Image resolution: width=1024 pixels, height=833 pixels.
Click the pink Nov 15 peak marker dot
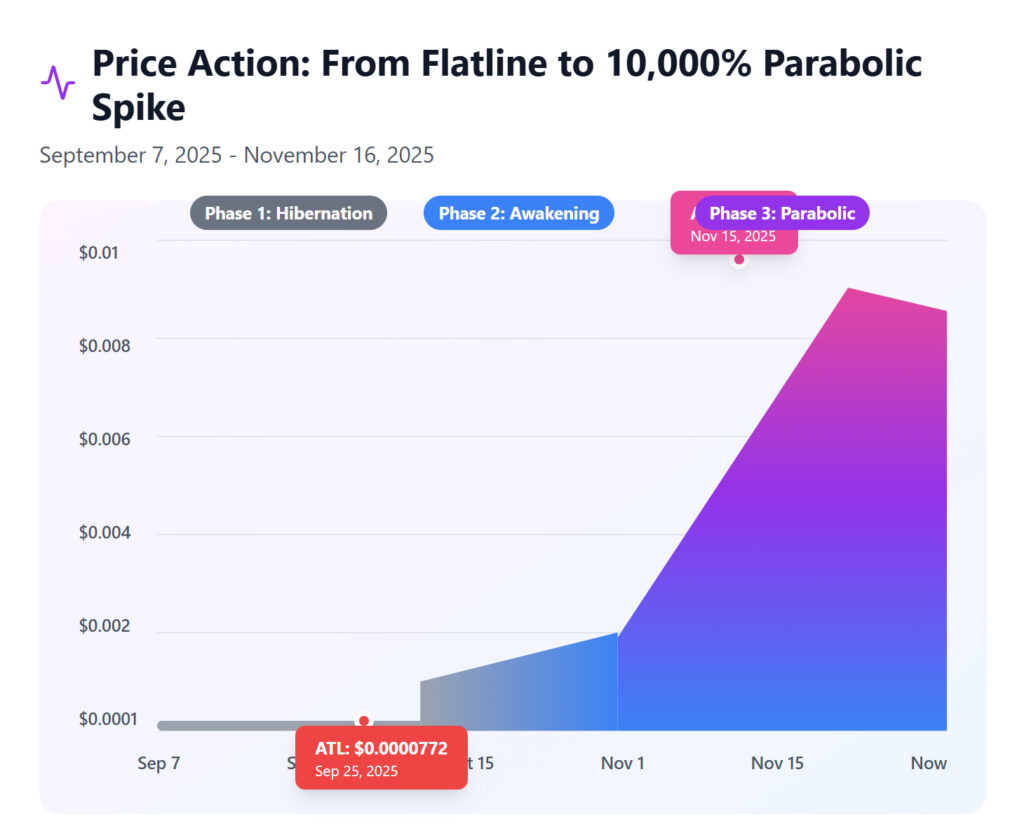pyautogui.click(x=739, y=260)
